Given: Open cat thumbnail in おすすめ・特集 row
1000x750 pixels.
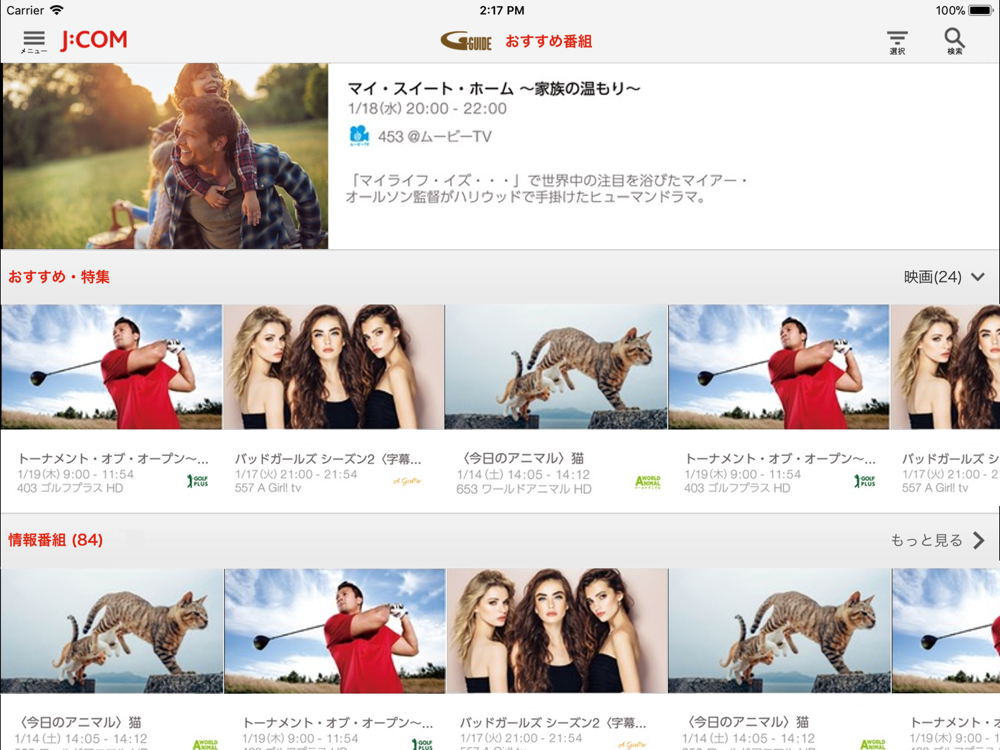Looking at the screenshot, I should coord(555,367).
